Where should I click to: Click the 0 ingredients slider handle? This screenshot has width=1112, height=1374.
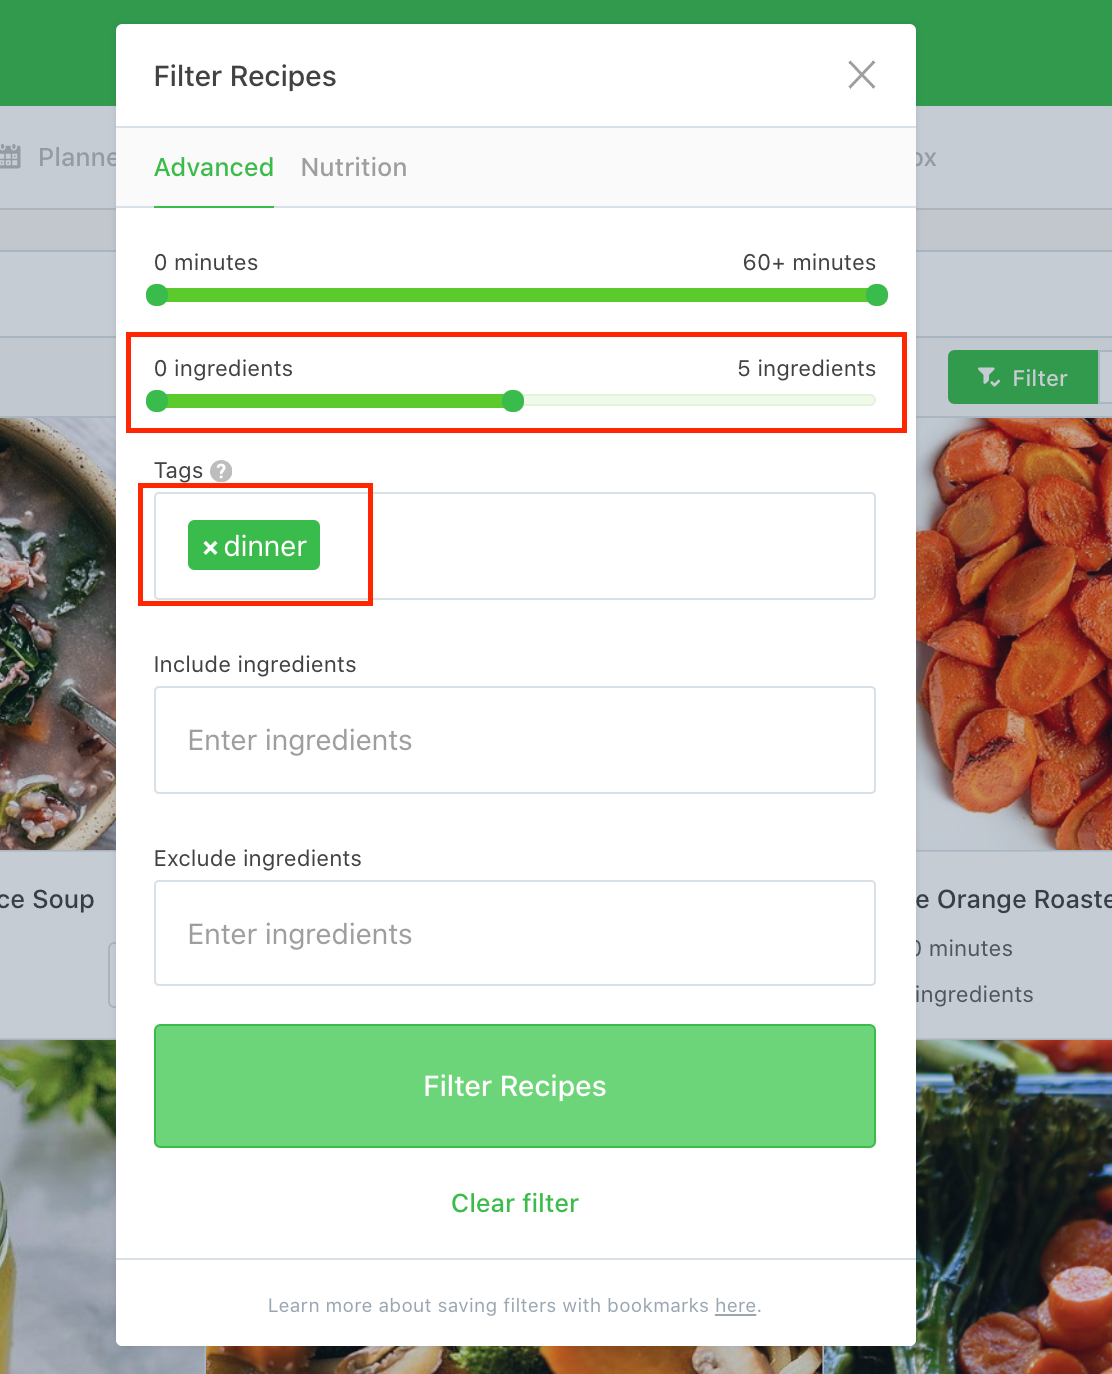tap(157, 400)
